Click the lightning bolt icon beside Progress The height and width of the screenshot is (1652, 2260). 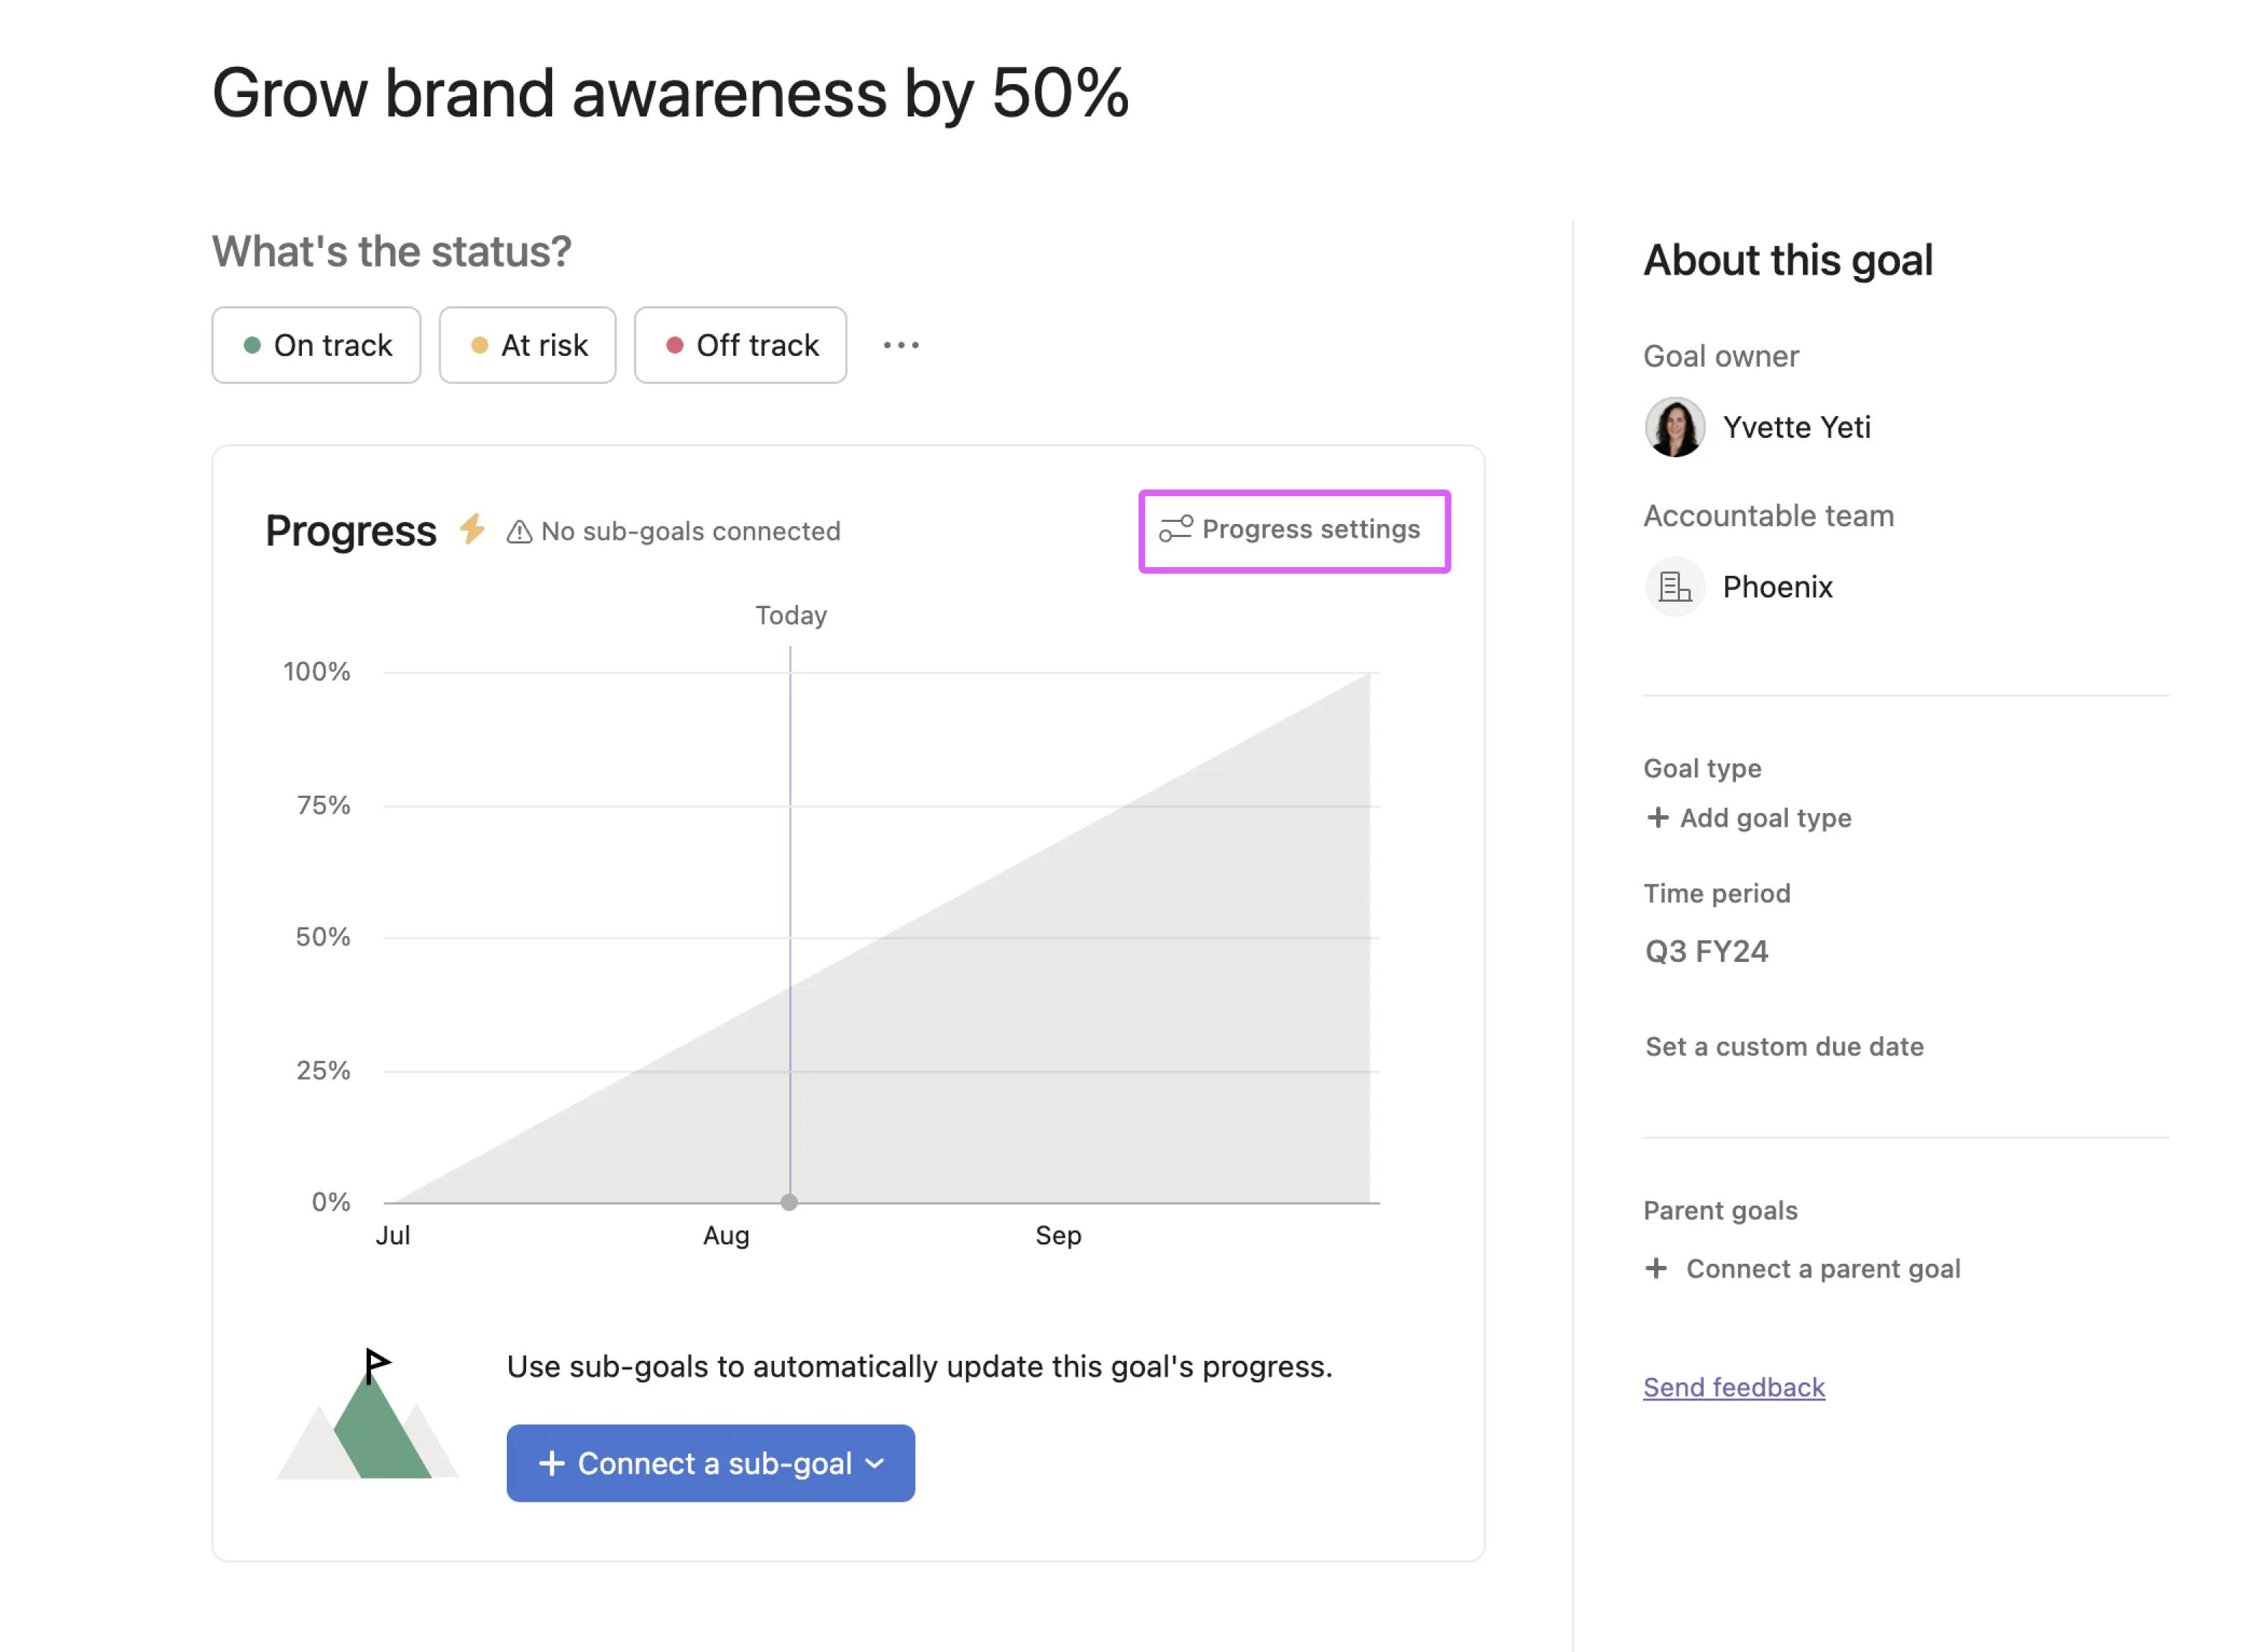point(472,529)
